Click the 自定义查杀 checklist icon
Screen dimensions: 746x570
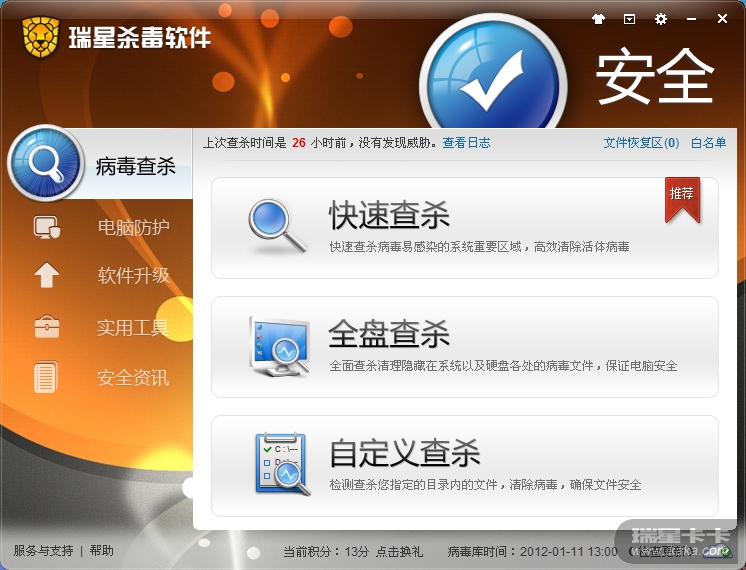pos(282,464)
